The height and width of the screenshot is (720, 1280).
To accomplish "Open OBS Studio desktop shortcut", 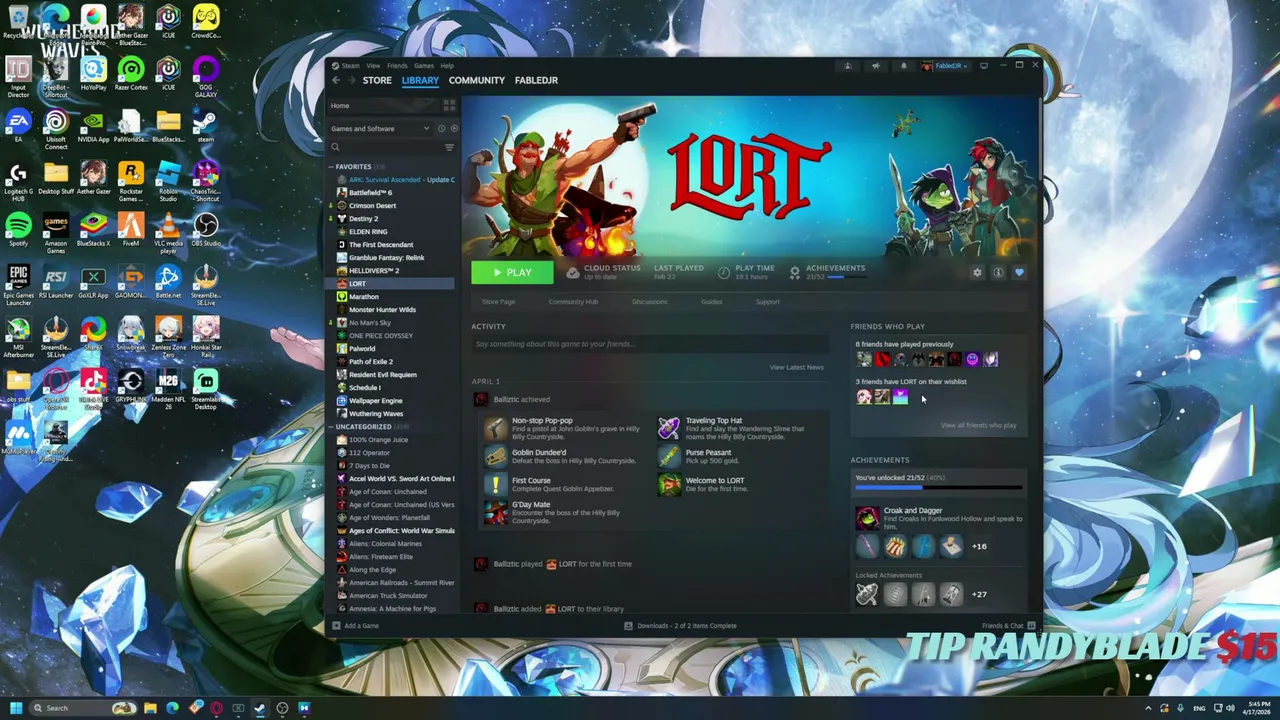I will tap(206, 228).
